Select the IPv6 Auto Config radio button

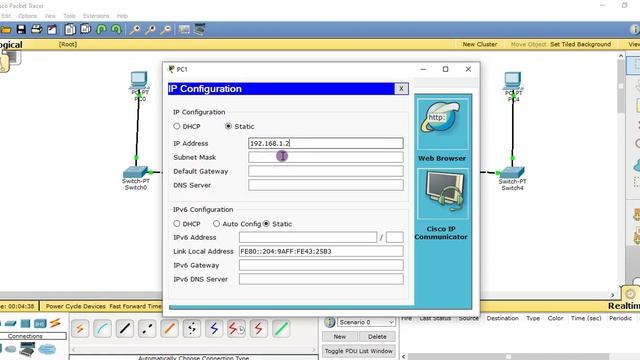click(x=216, y=224)
